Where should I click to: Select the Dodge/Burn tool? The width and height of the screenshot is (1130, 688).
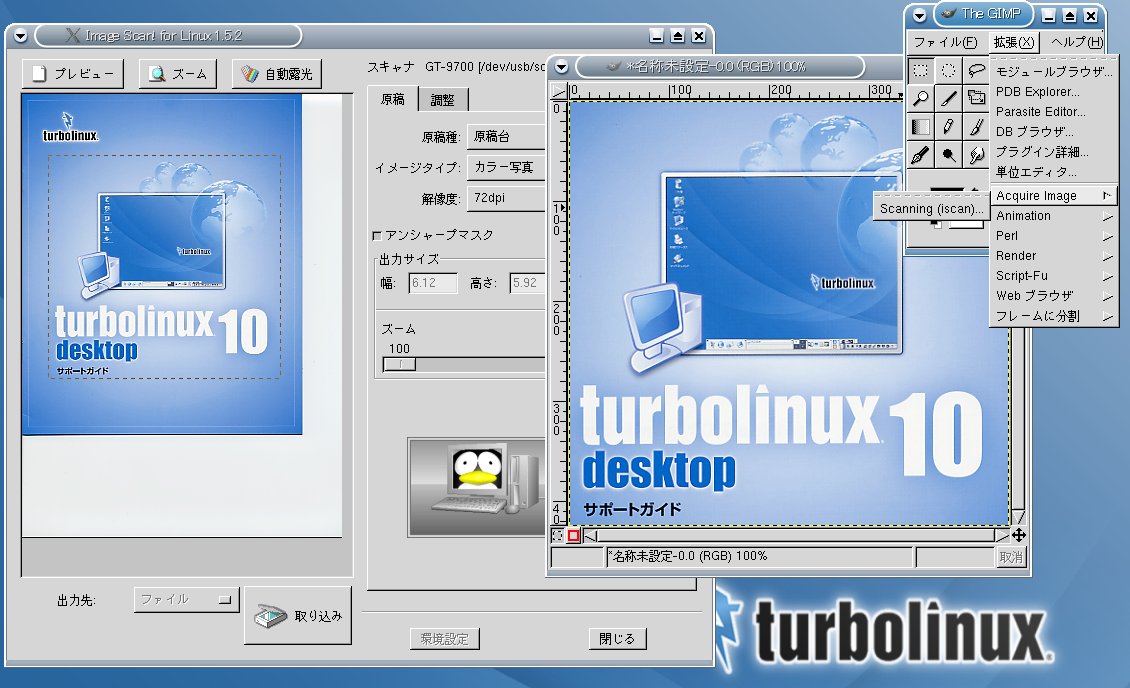coord(948,155)
